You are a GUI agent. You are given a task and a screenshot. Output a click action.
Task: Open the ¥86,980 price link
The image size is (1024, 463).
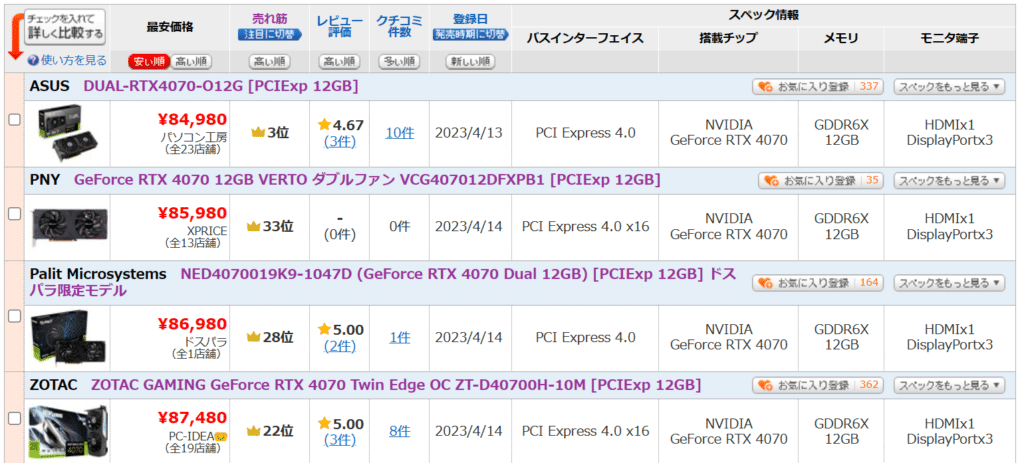[x=192, y=324]
